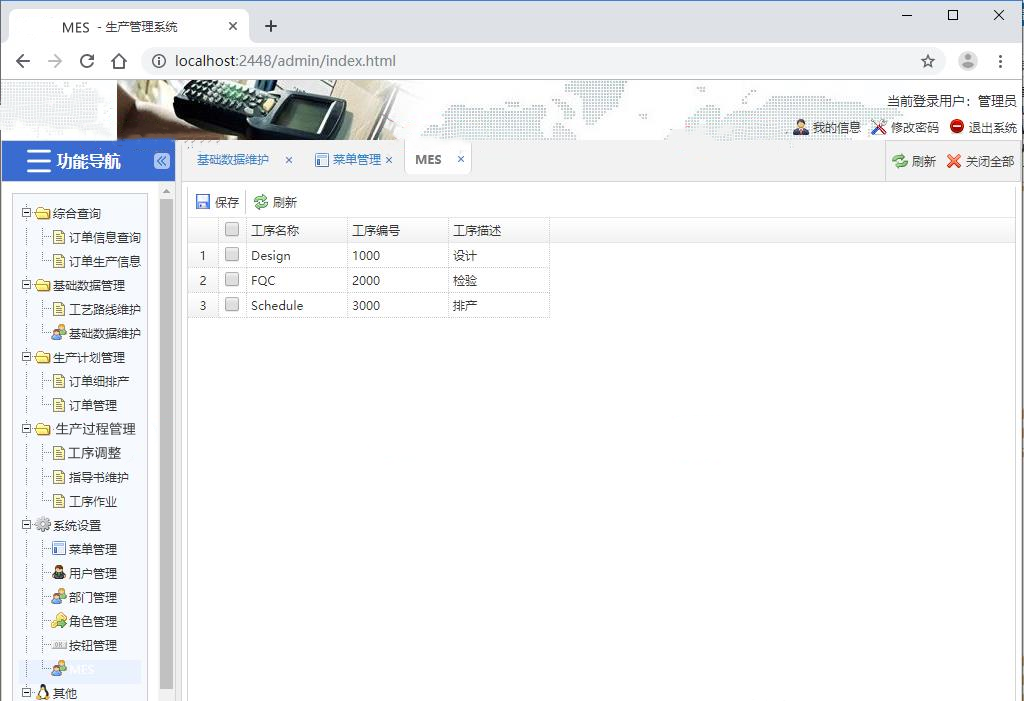
Task: Open the change password tools icon
Action: tap(879, 127)
